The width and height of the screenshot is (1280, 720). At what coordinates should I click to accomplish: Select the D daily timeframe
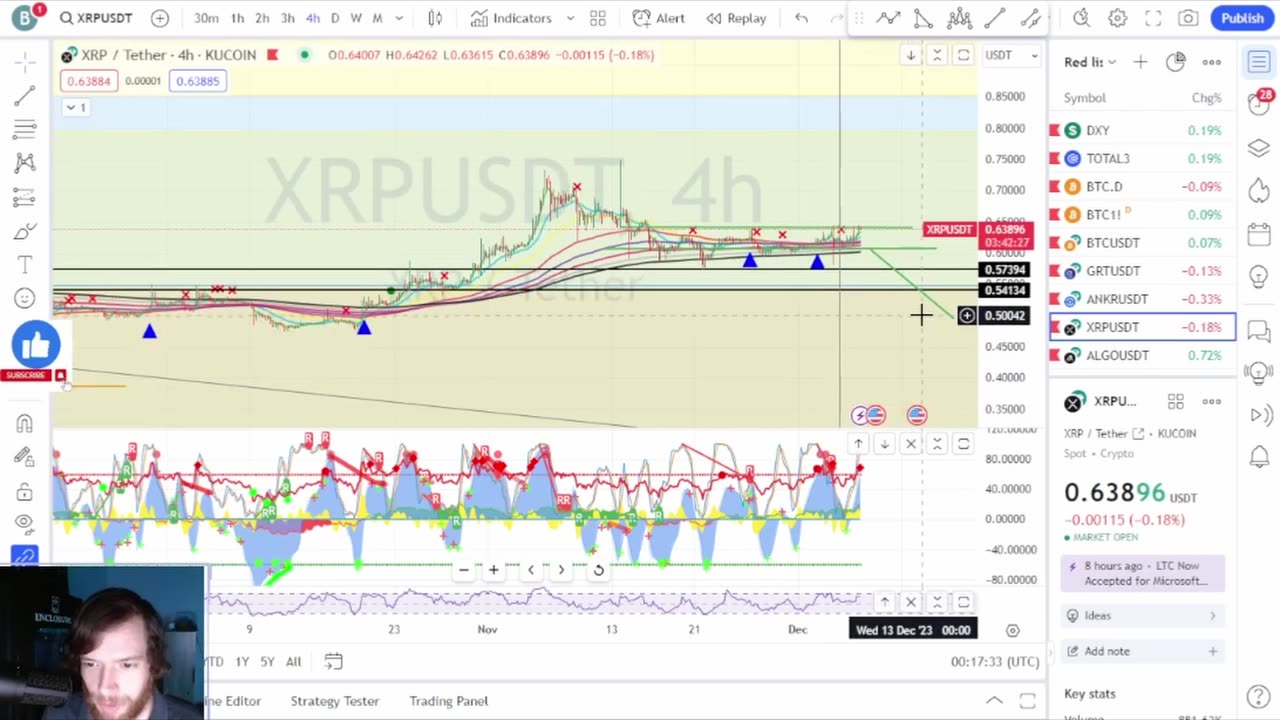[x=335, y=18]
